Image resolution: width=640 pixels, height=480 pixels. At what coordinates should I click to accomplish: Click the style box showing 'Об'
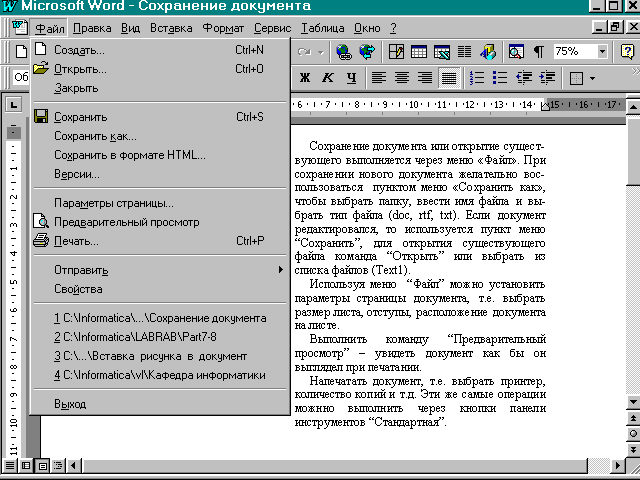click(21, 78)
